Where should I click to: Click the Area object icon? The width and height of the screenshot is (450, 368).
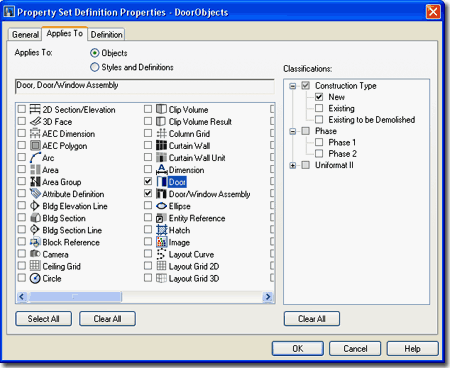(x=35, y=169)
